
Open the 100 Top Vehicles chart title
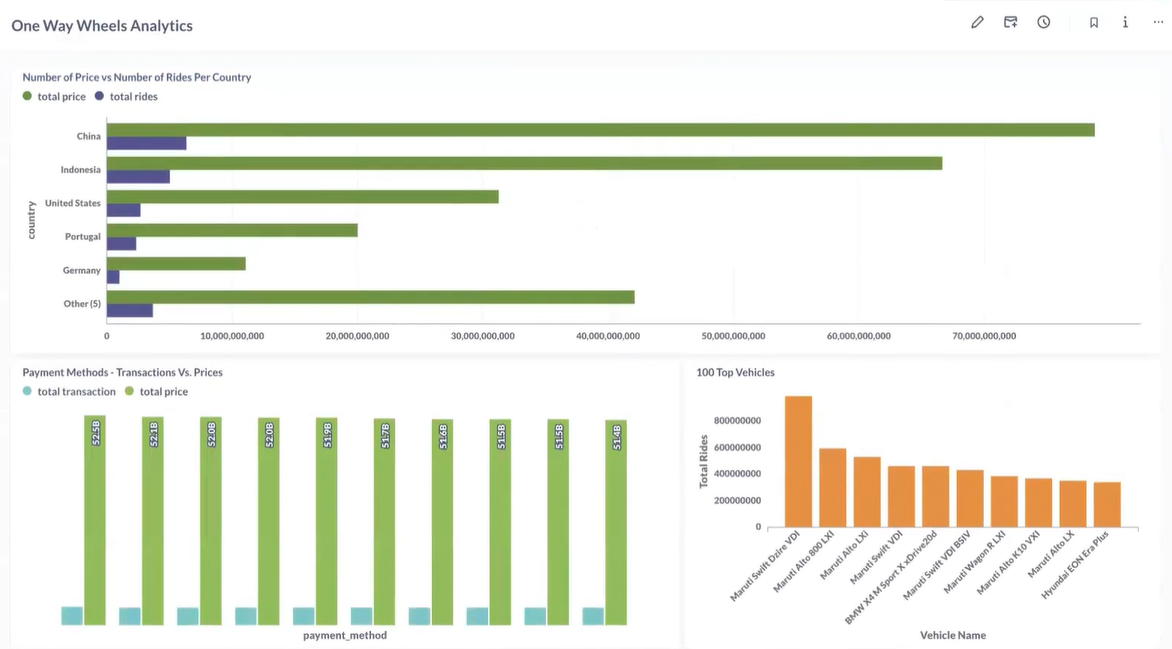click(736, 372)
